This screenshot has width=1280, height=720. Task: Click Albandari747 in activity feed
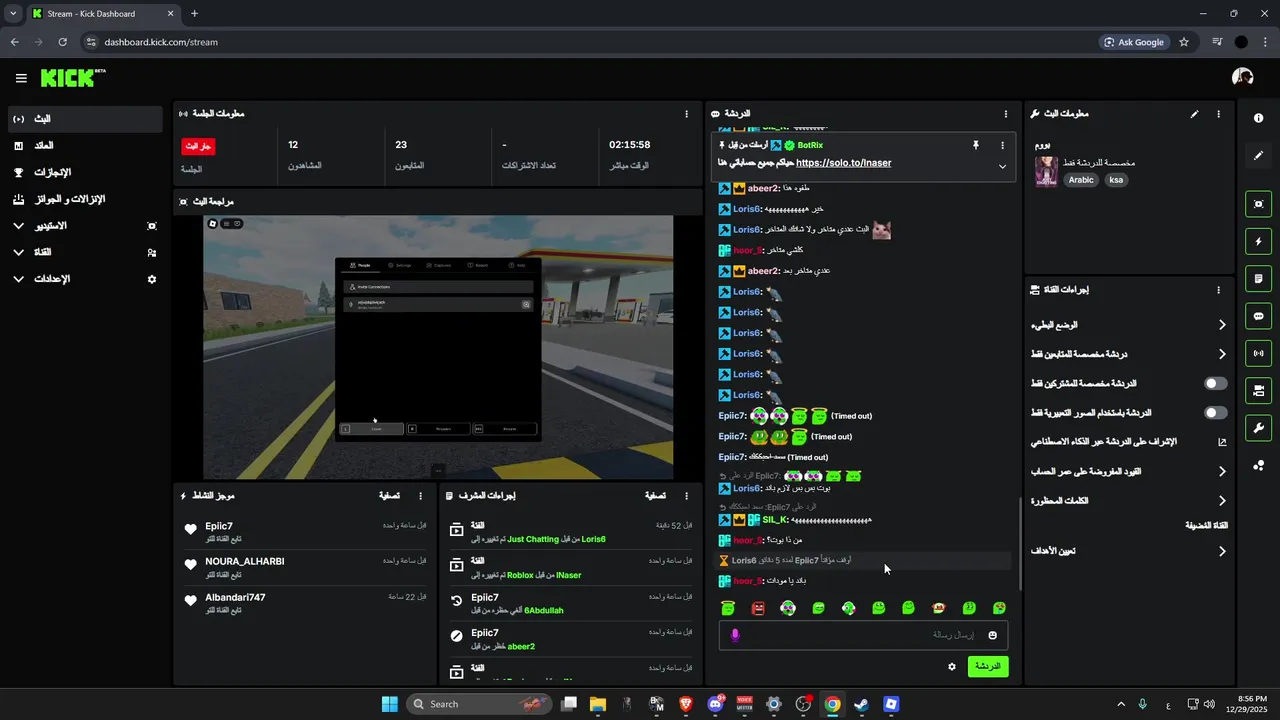[x=235, y=598]
